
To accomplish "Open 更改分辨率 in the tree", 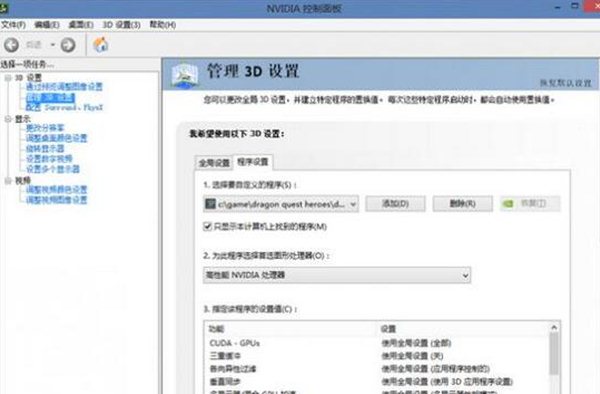I will (x=45, y=128).
